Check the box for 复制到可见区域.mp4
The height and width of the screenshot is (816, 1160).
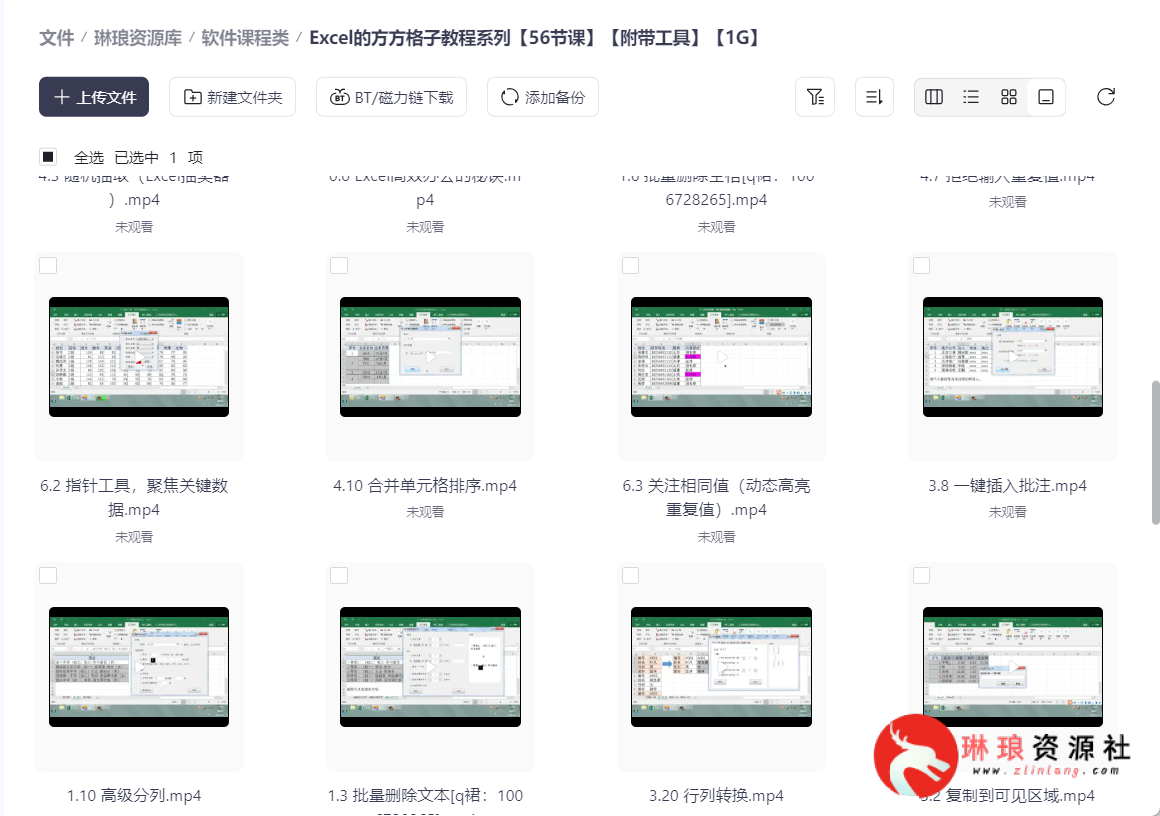921,576
